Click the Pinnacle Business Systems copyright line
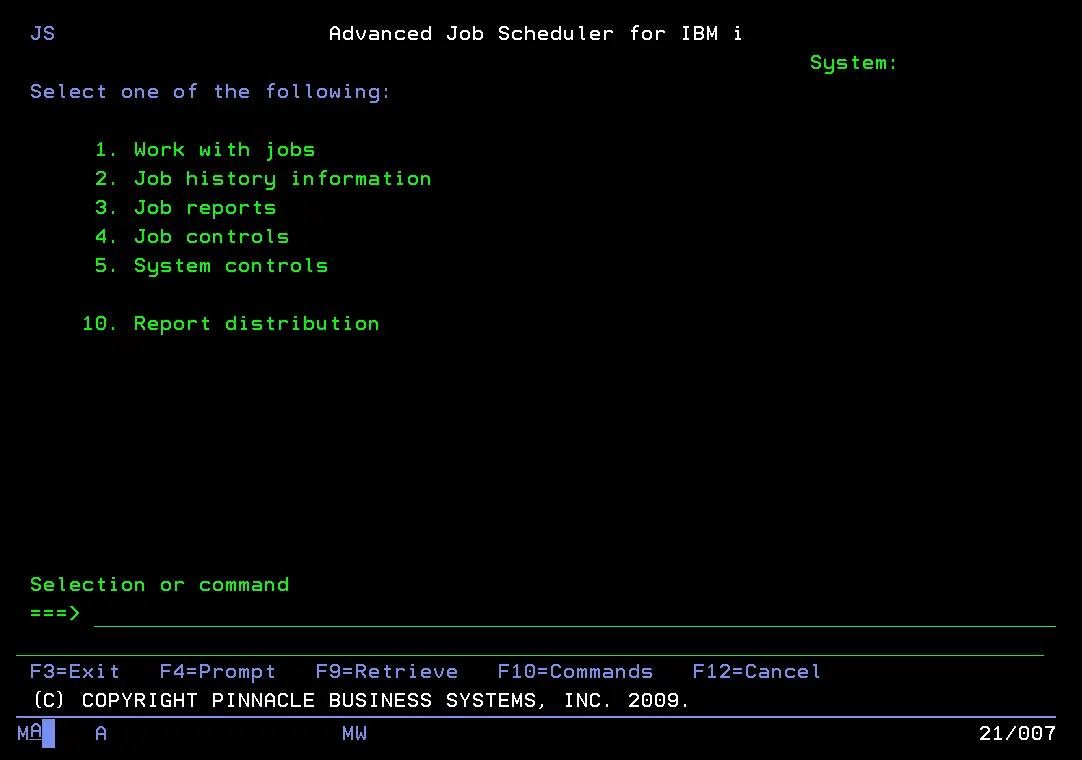Viewport: 1082px width, 760px height. [361, 701]
